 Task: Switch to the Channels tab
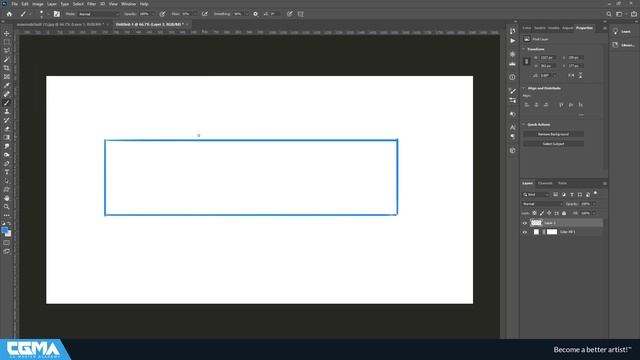(545, 183)
